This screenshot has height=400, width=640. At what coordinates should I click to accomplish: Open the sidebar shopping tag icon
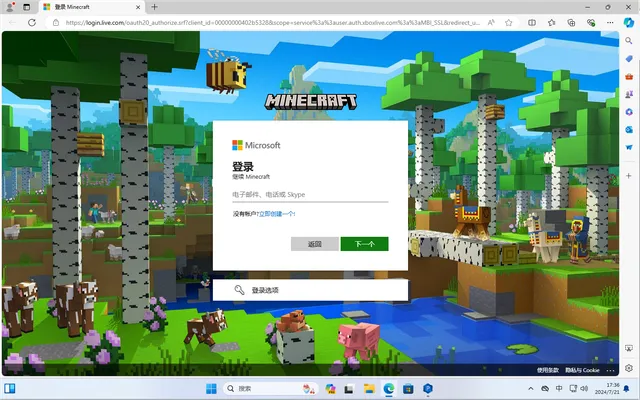tap(629, 59)
